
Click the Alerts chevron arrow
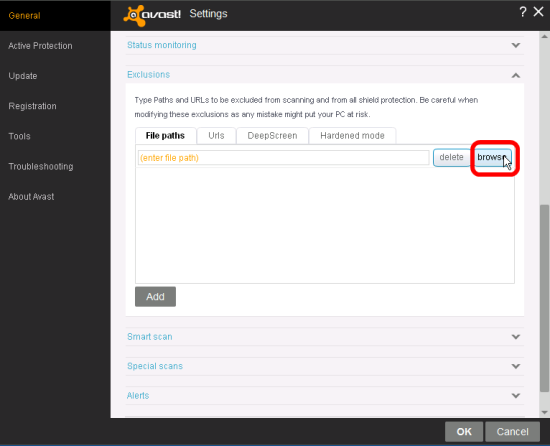coord(516,396)
